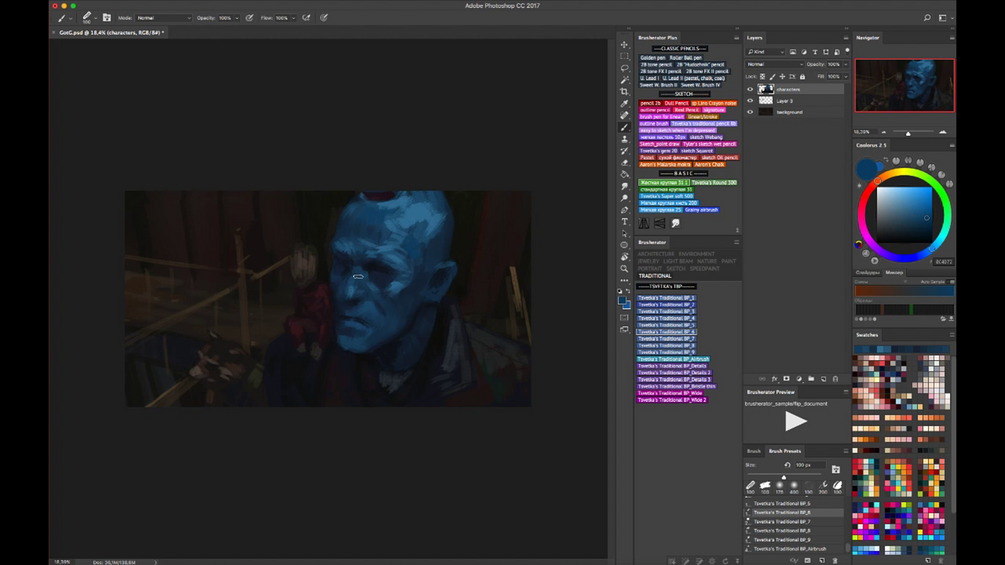Click the layer effects fx icon

tap(775, 379)
